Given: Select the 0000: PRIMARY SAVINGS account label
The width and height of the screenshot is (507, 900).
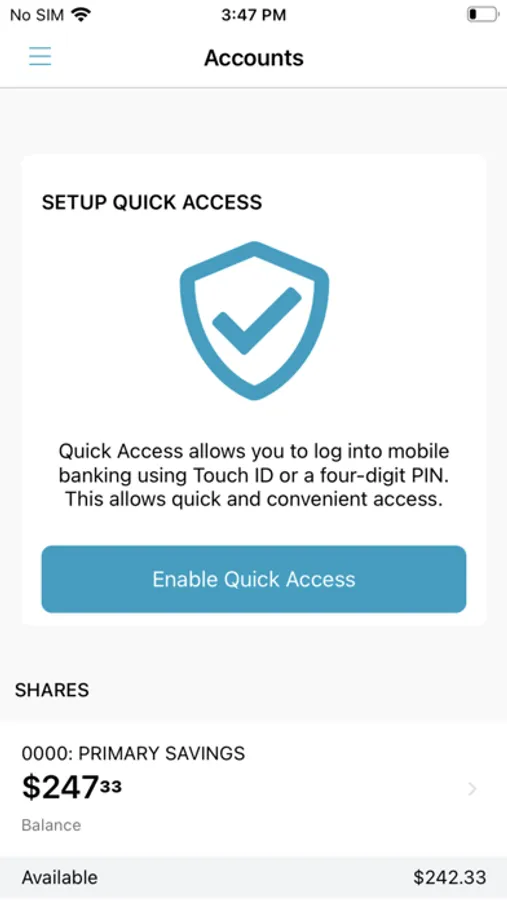Looking at the screenshot, I should [133, 753].
